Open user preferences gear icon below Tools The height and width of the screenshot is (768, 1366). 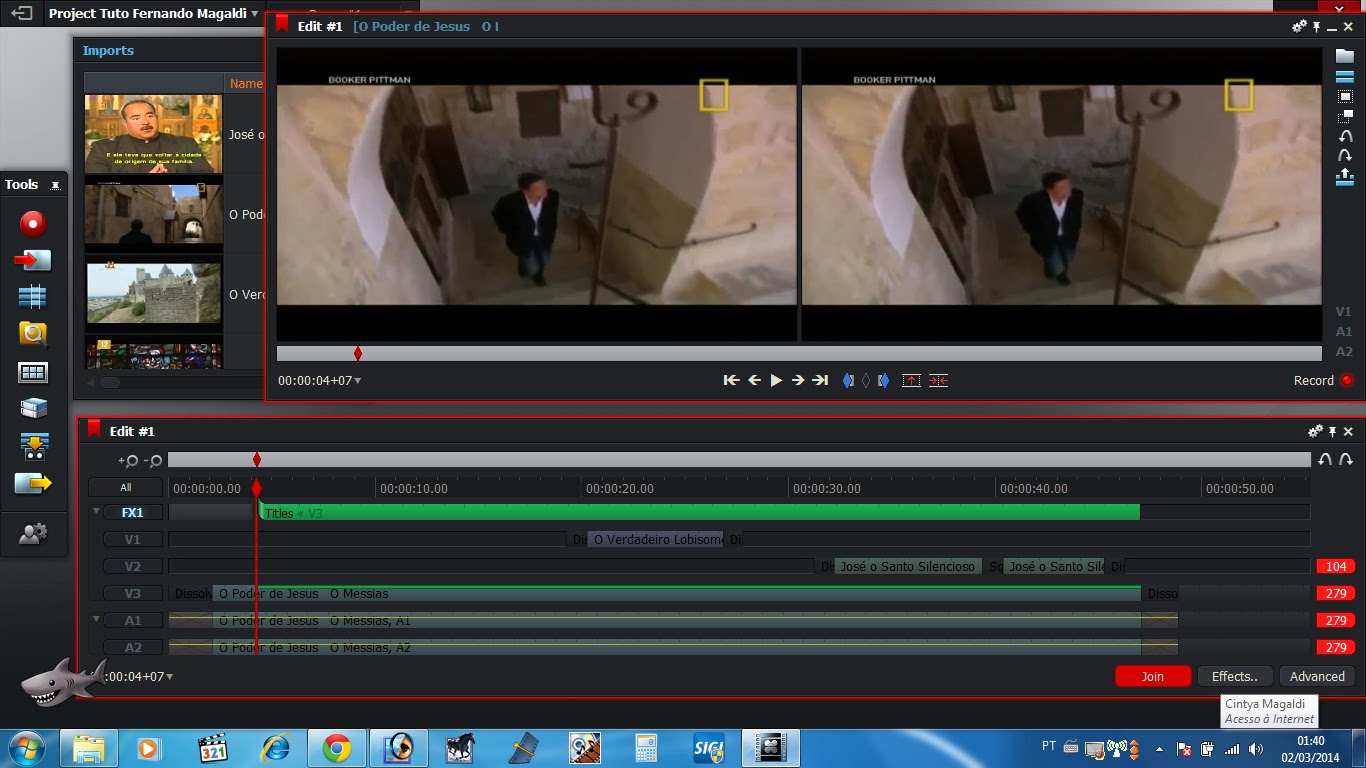click(x=33, y=534)
